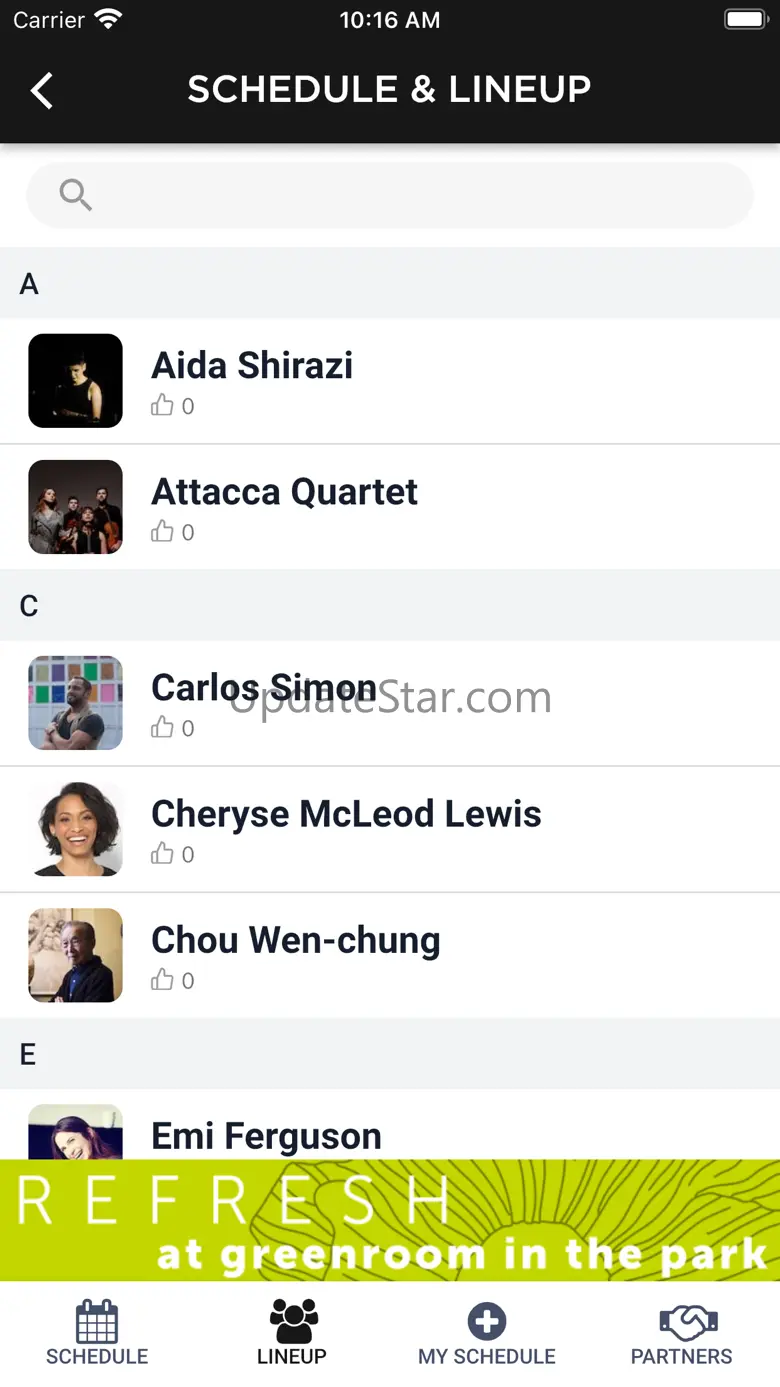Open Cheryse McLeod Lewis artist name
This screenshot has width=780, height=1387.
pos(346,814)
